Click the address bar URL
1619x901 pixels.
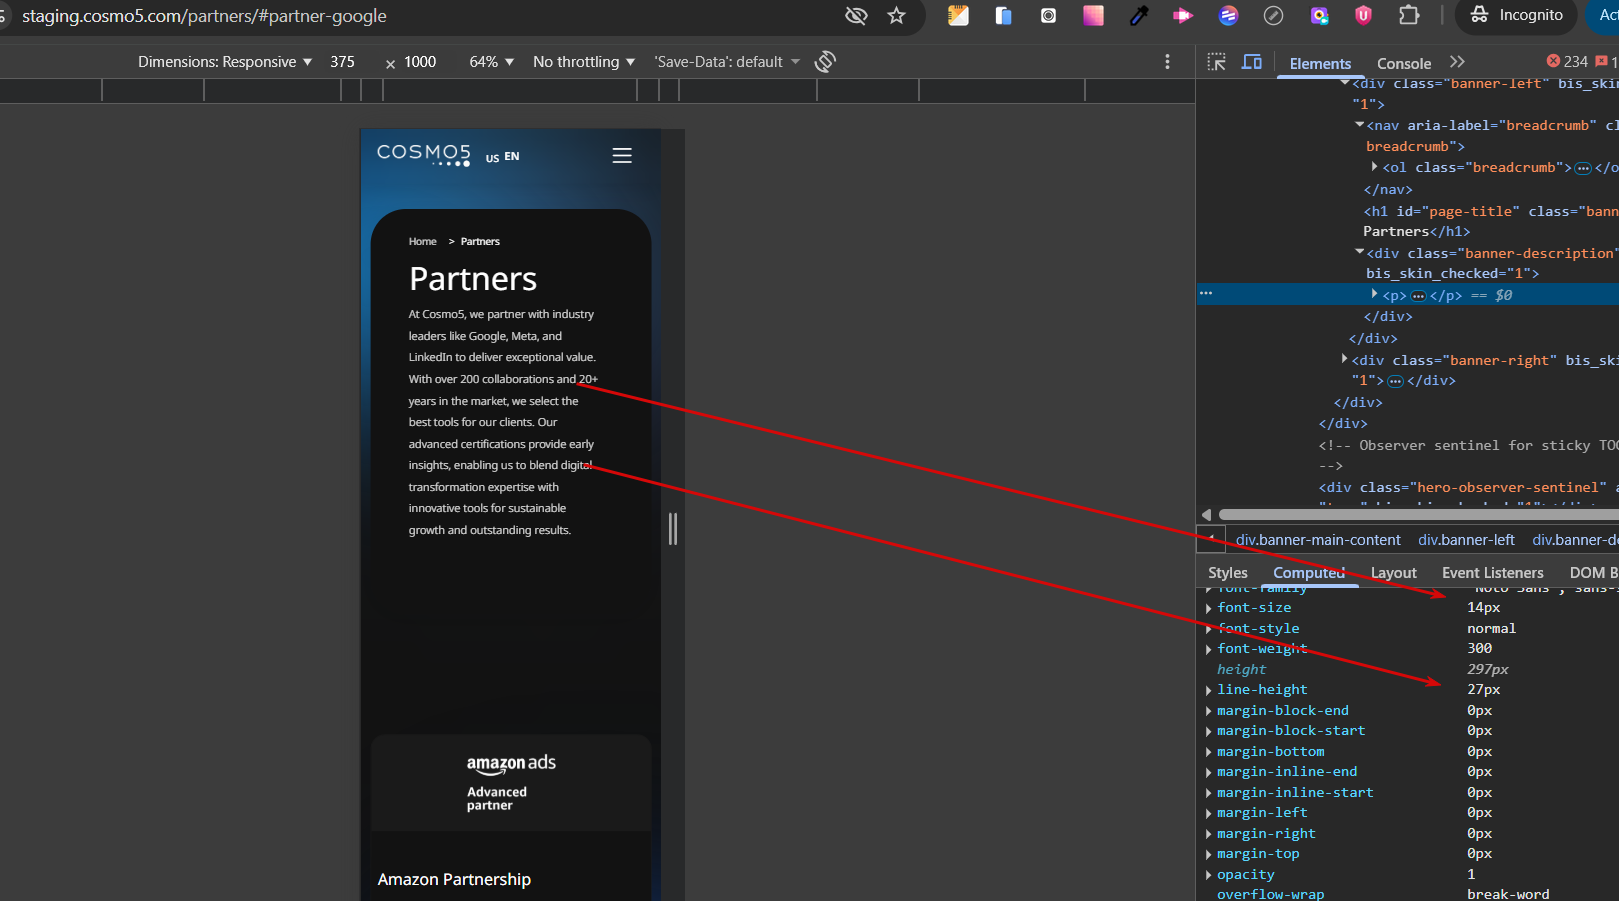(x=204, y=16)
